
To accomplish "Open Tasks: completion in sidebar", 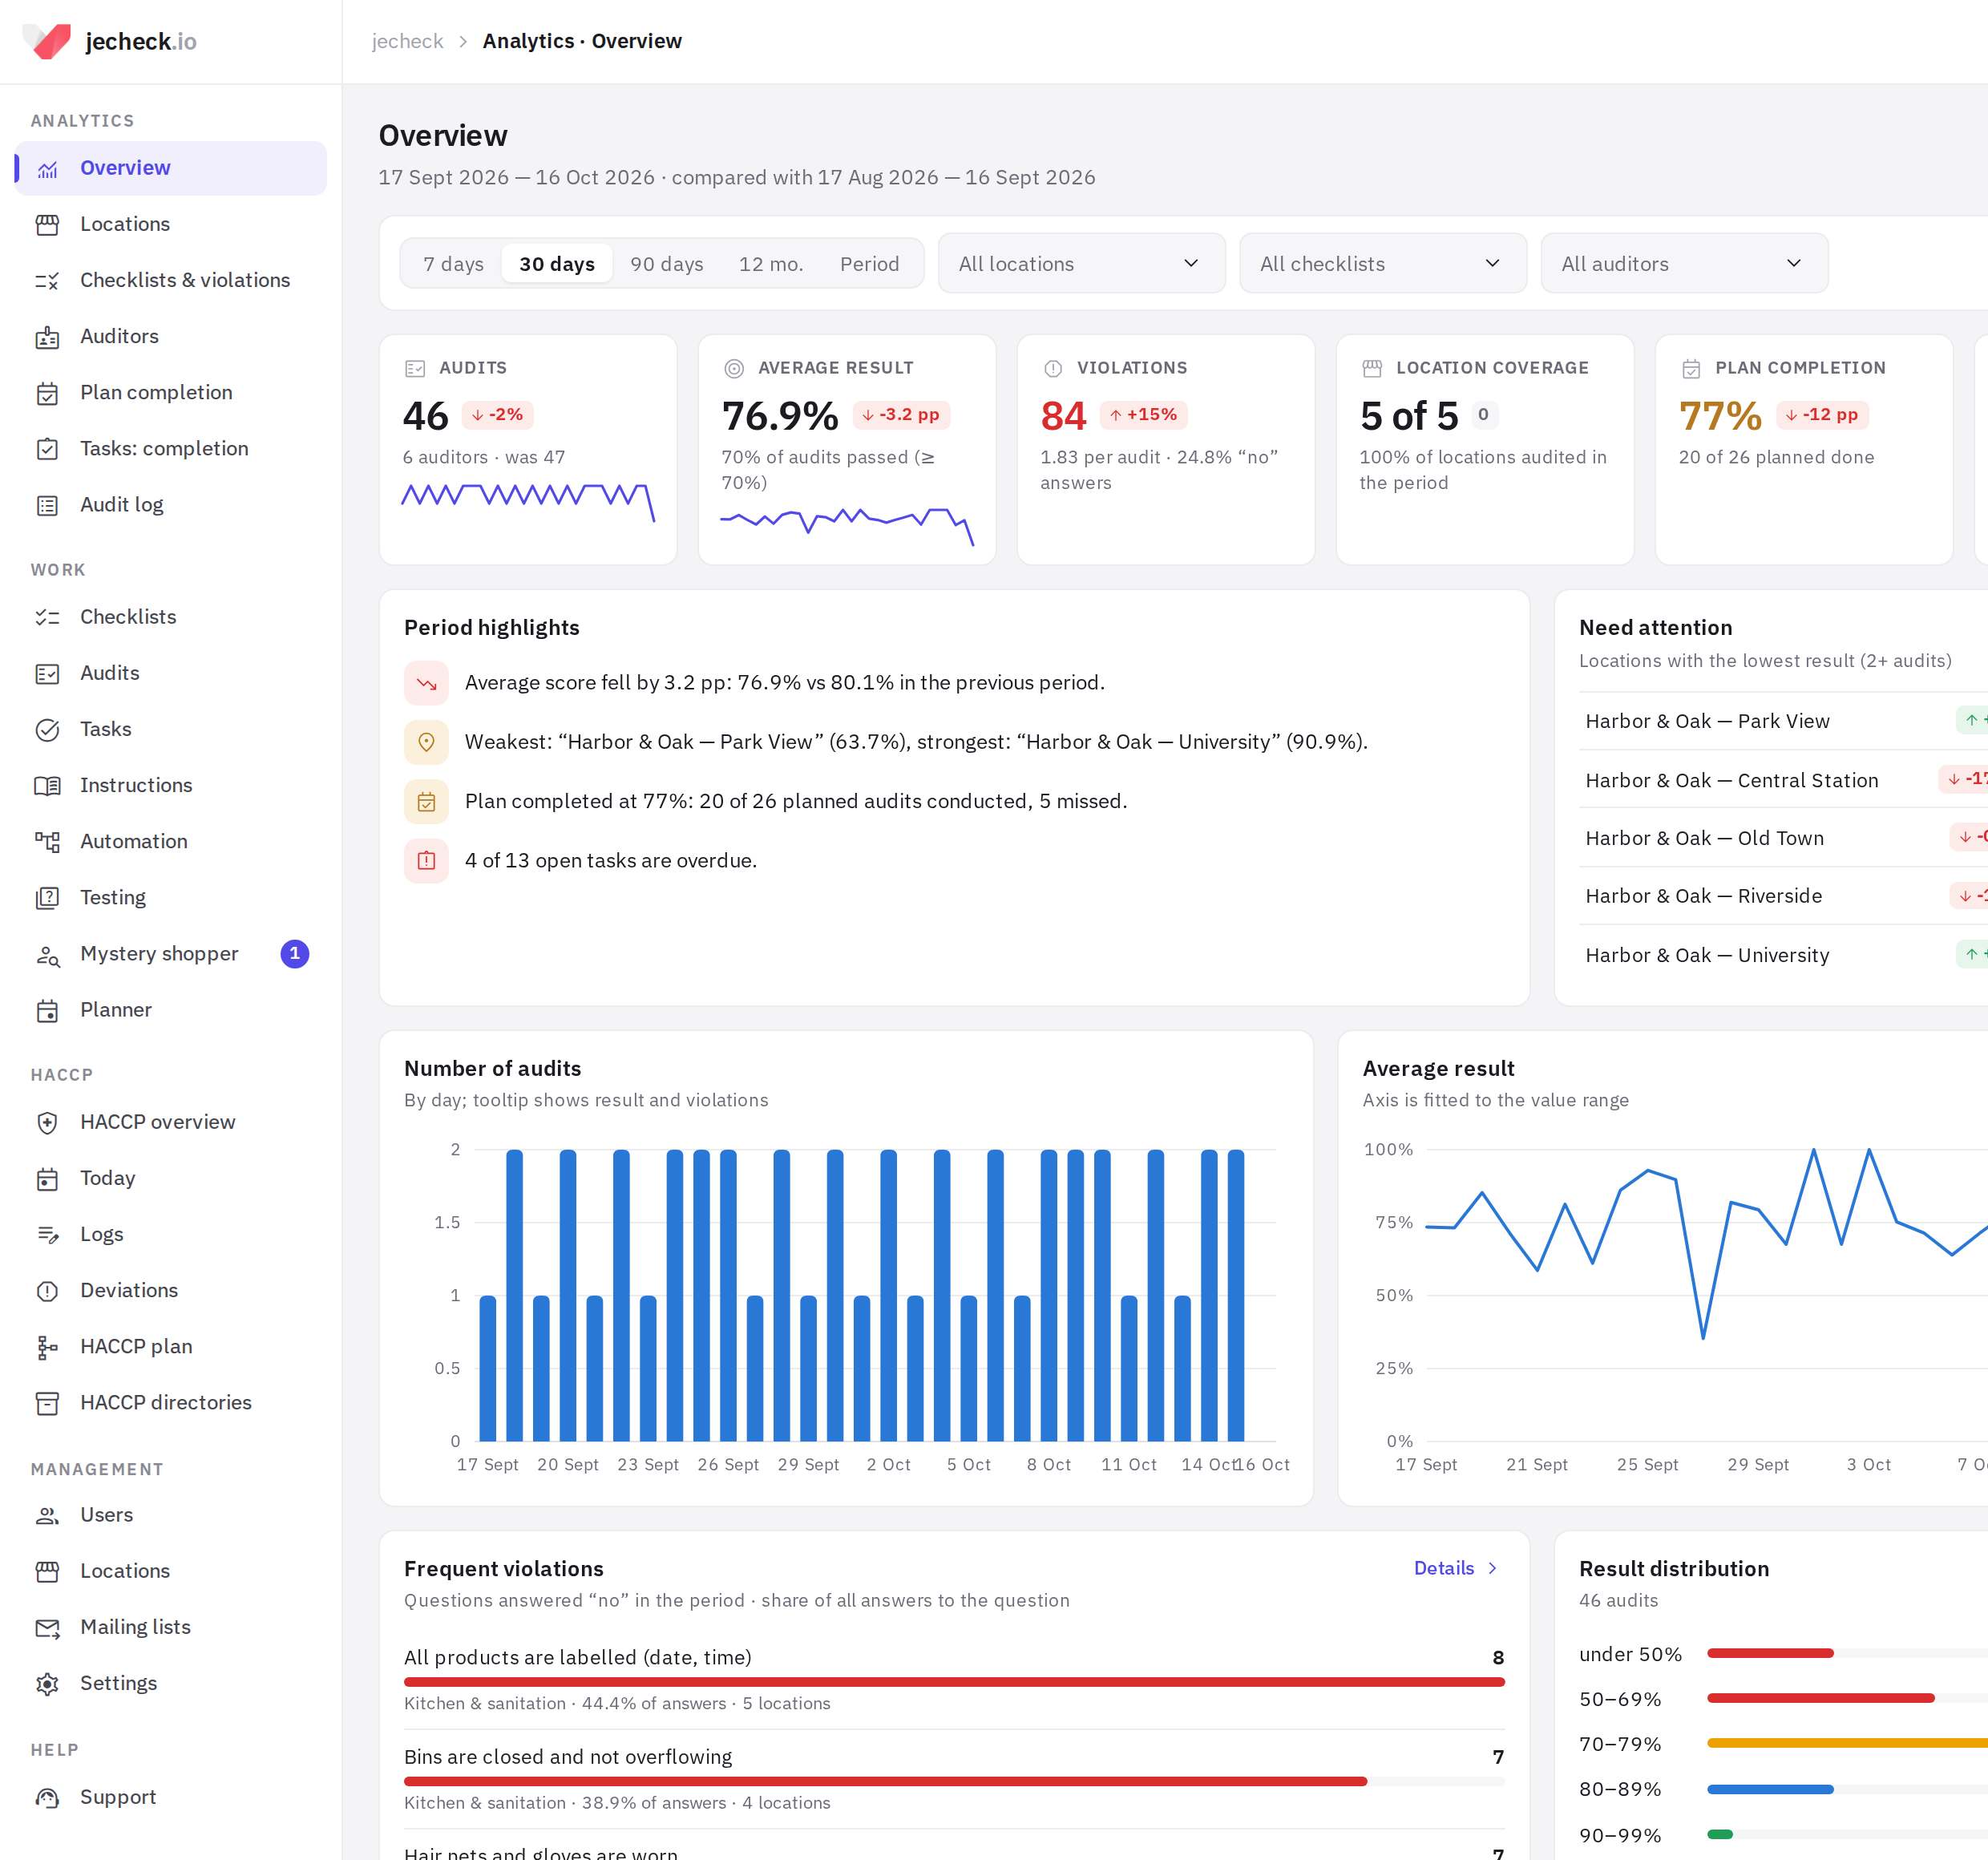I will coord(171,449).
